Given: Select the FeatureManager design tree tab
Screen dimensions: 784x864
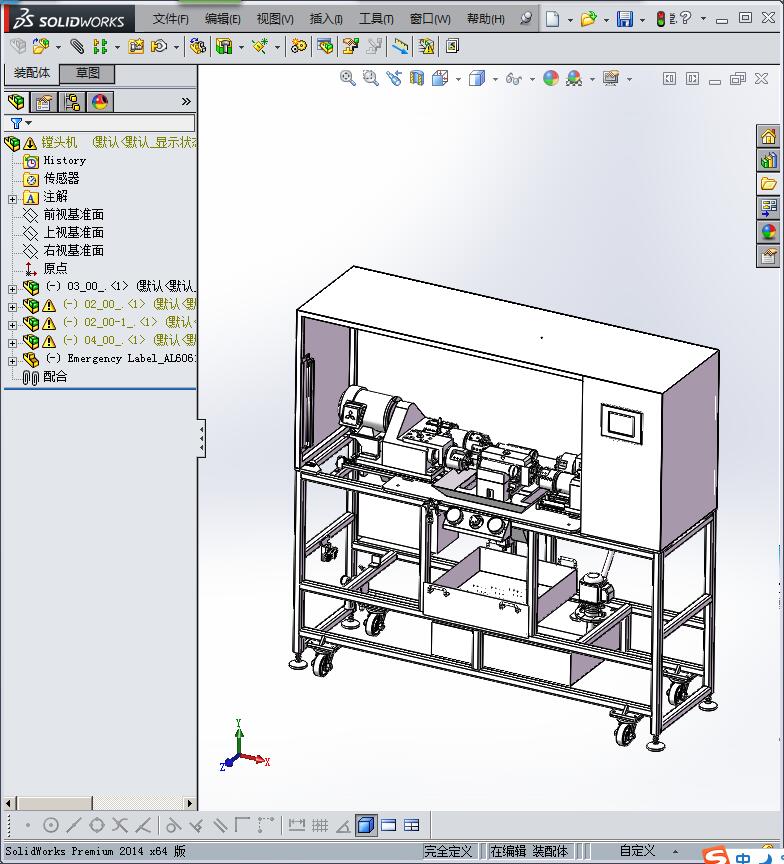Looking at the screenshot, I should point(16,102).
